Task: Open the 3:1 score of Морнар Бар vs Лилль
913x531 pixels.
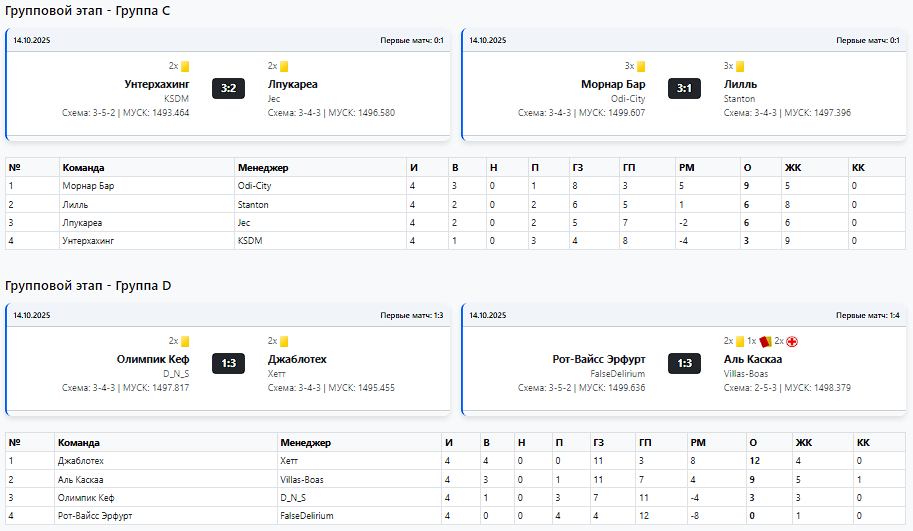Action: tap(684, 88)
